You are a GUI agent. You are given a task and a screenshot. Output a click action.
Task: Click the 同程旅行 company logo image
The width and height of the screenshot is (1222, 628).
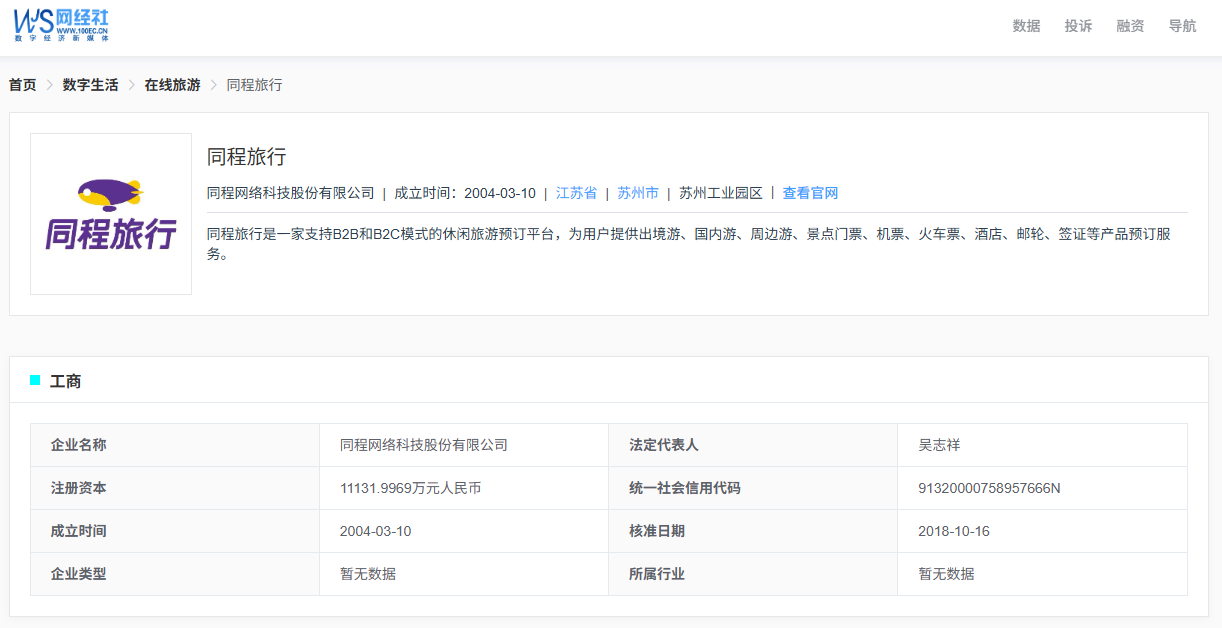[111, 214]
